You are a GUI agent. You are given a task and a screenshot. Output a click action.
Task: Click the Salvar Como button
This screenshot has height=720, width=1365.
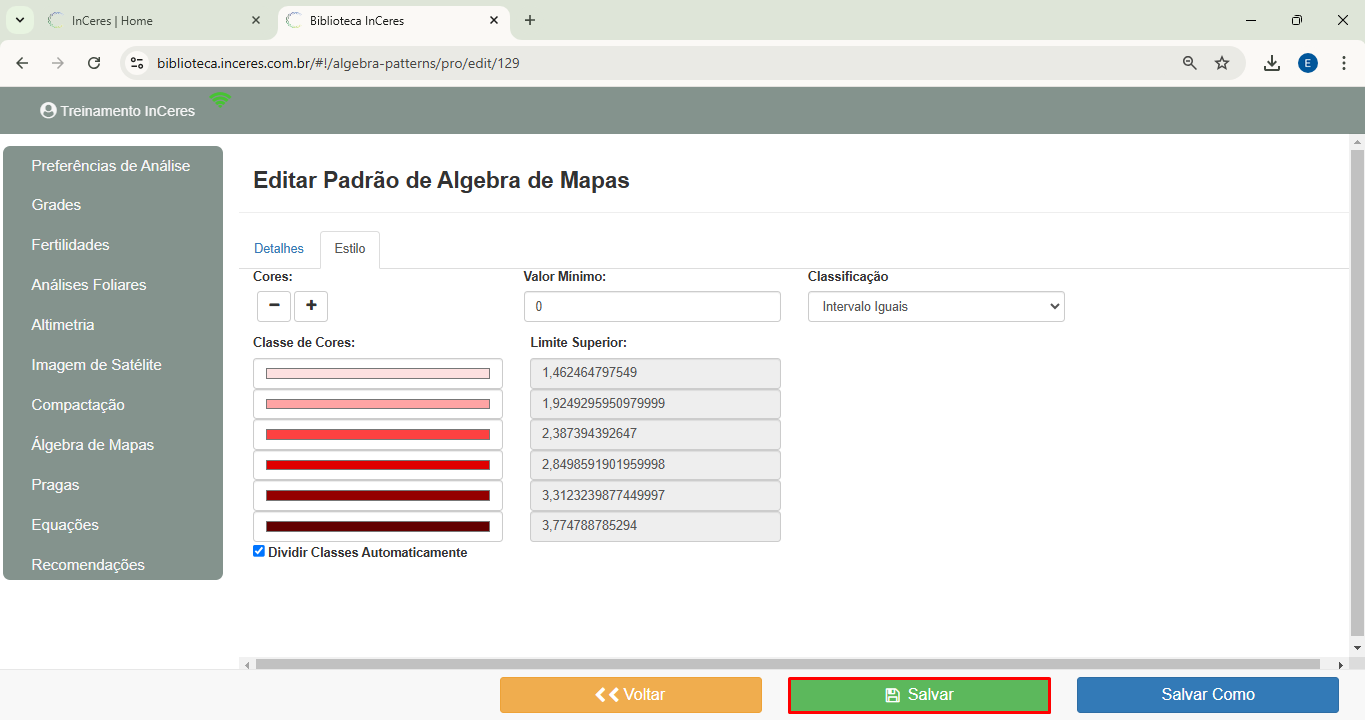pos(1208,695)
